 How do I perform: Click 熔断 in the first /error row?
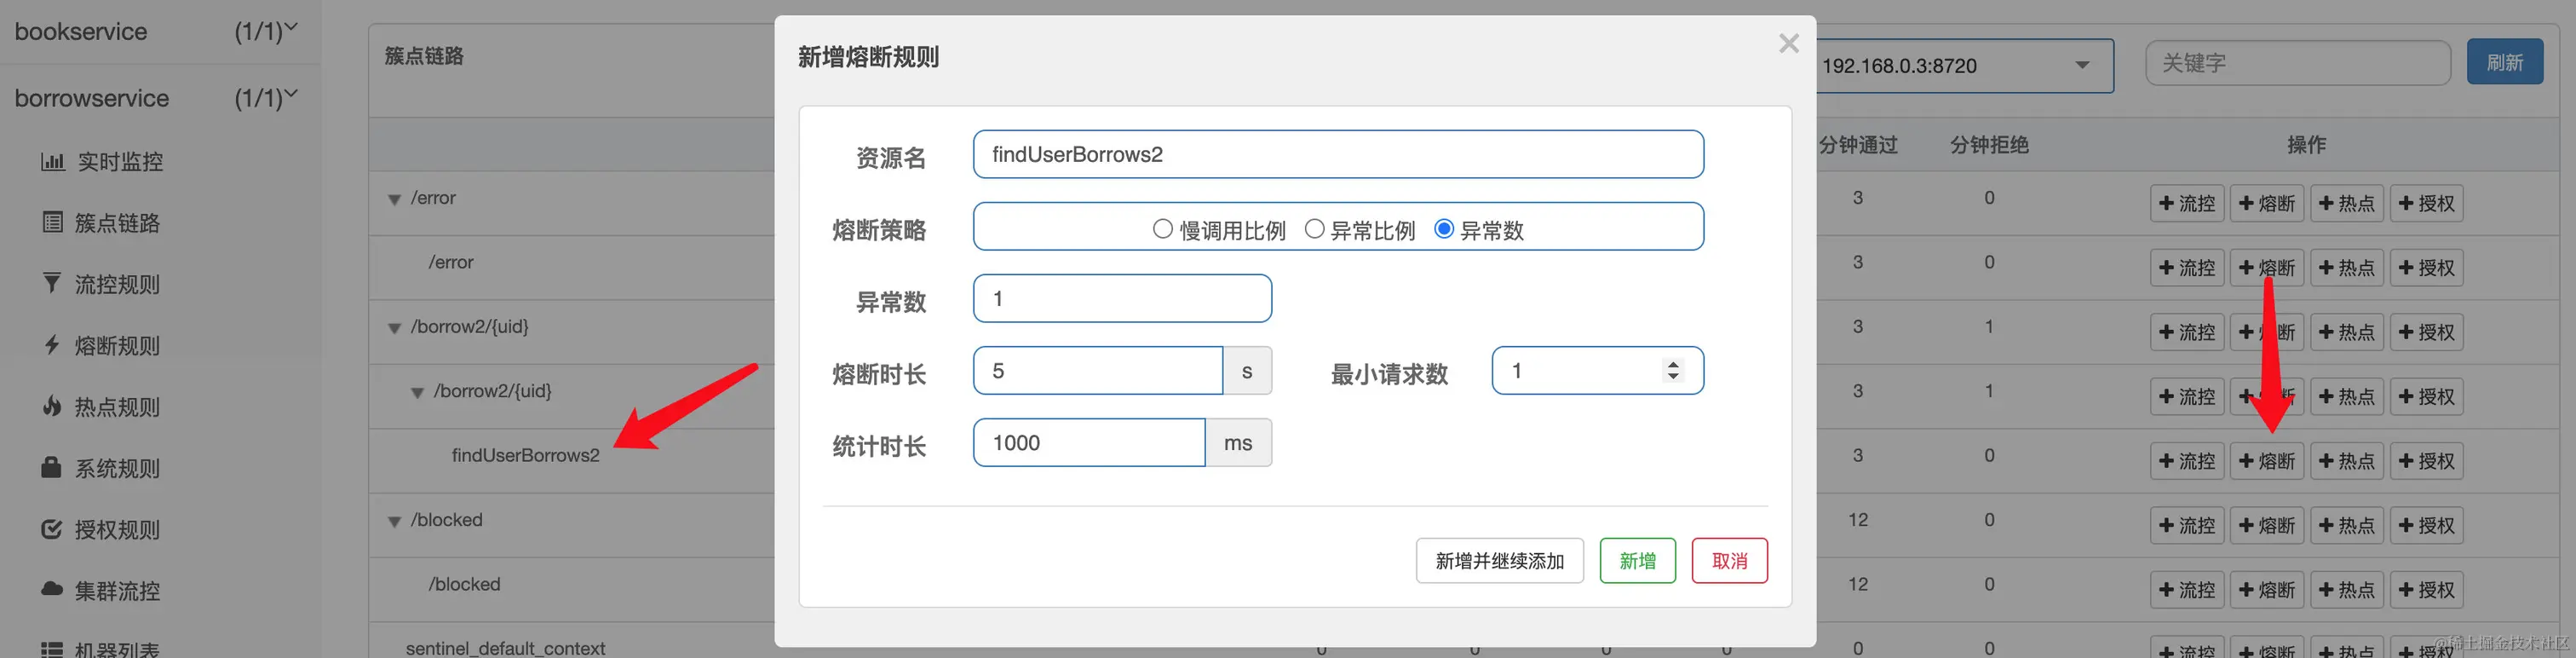tap(2267, 203)
